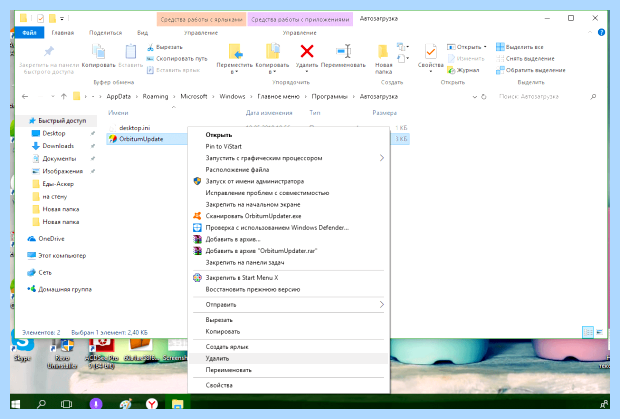Open Task View on the taskbar
The image size is (620, 419).
pyautogui.click(x=66, y=404)
